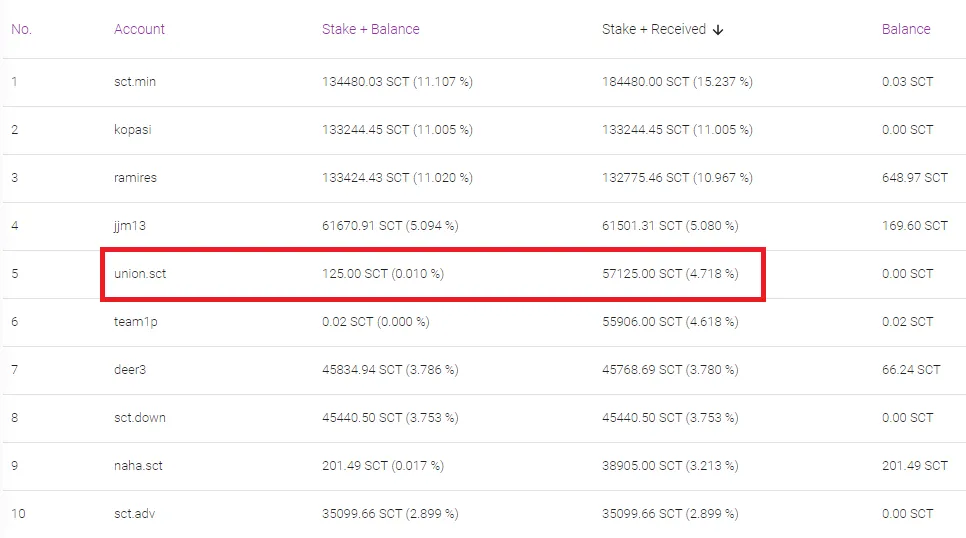Open the kopasi account
Viewport: 966px width, 538px height.
pyautogui.click(x=133, y=129)
